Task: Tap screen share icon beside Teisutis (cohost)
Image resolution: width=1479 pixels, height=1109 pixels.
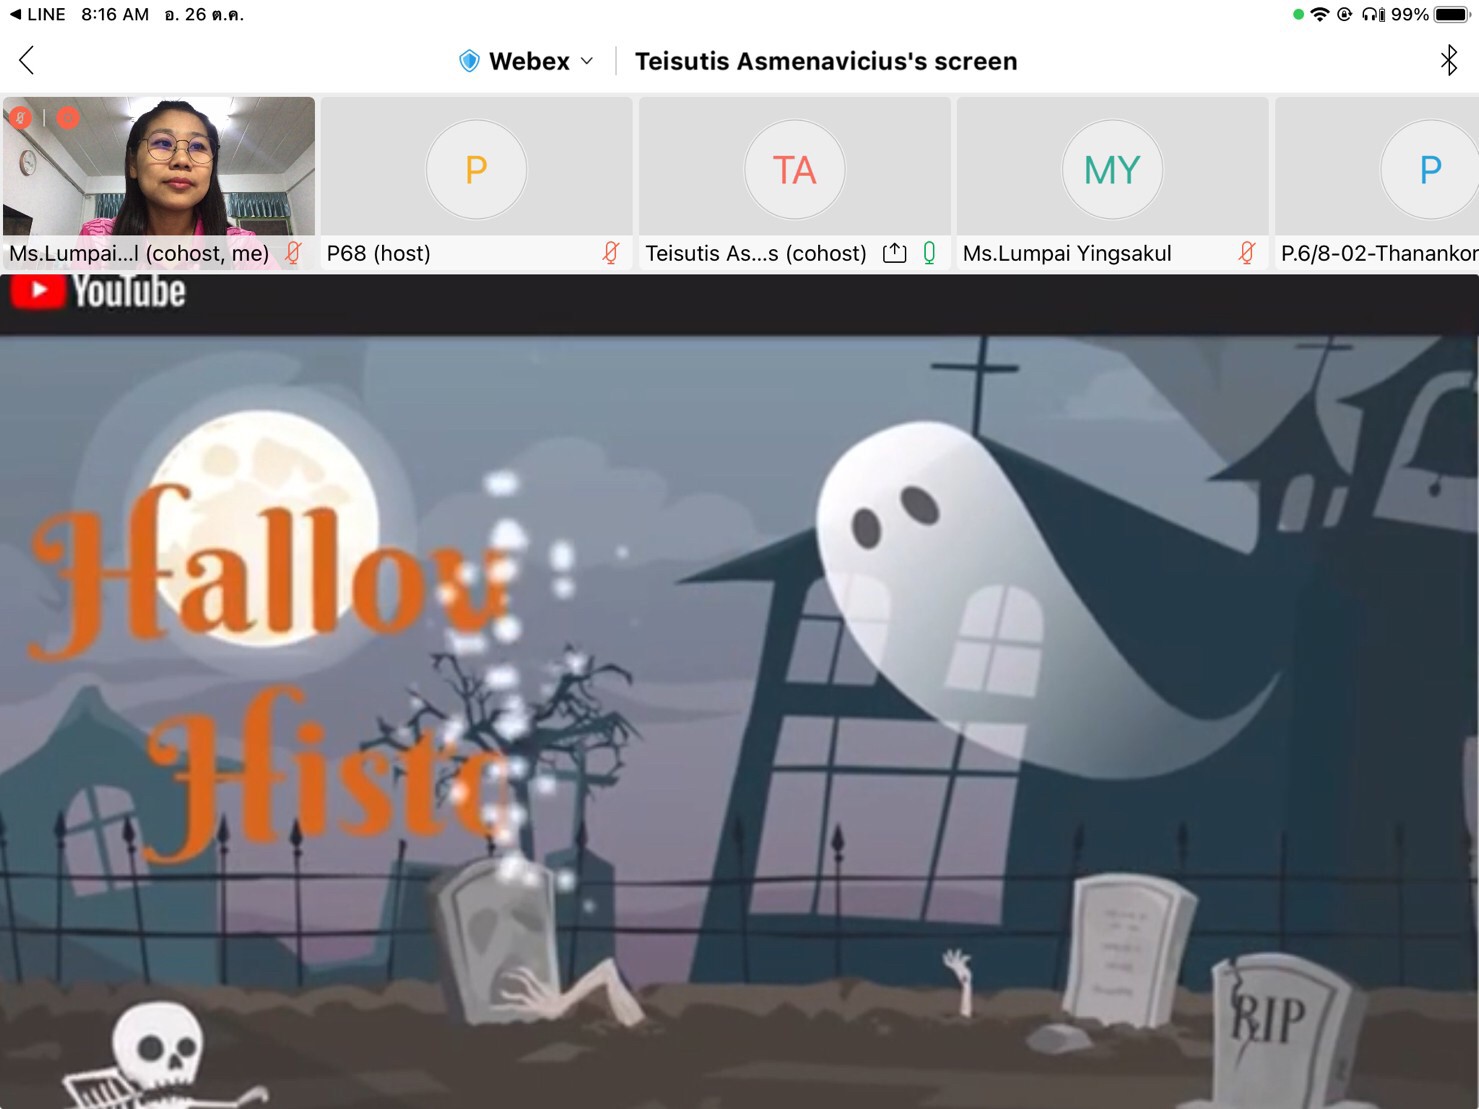Action: pos(895,253)
